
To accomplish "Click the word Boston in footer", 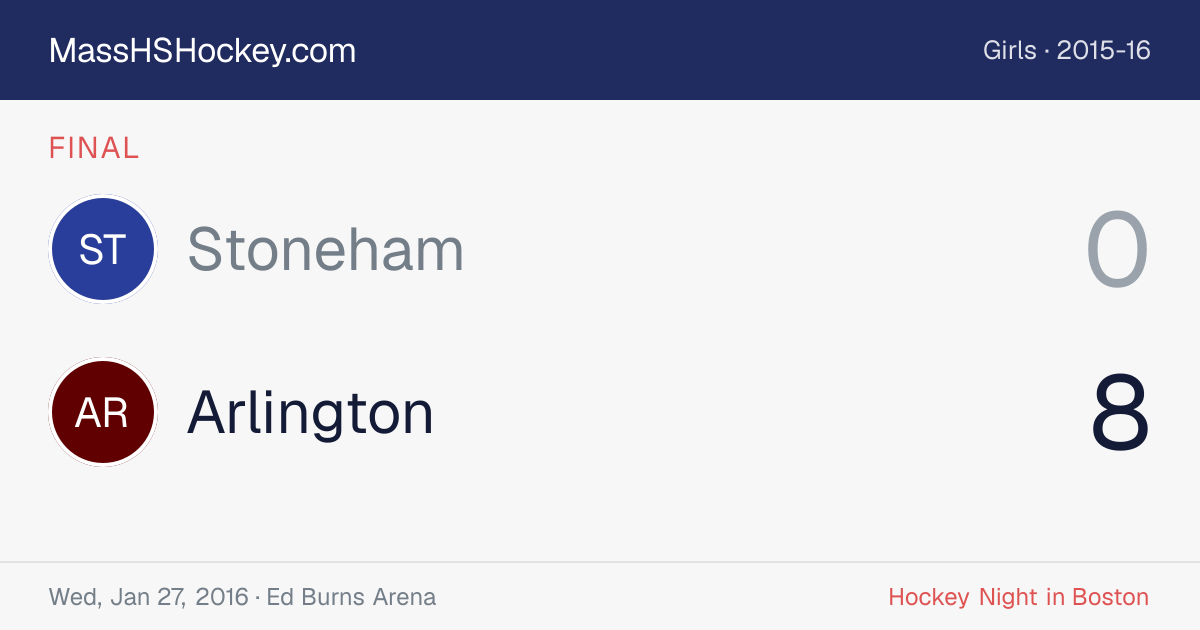I will (x=1111, y=597).
